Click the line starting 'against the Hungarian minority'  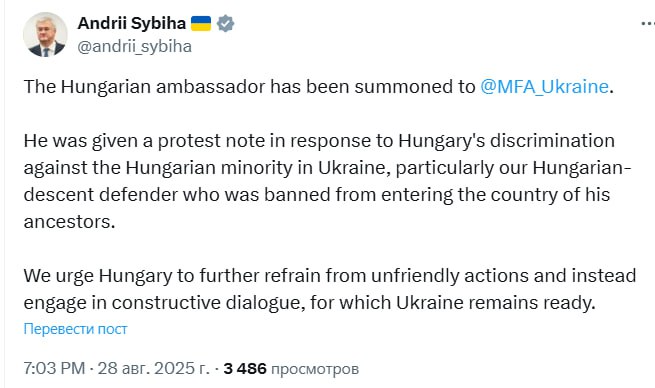click(x=328, y=168)
